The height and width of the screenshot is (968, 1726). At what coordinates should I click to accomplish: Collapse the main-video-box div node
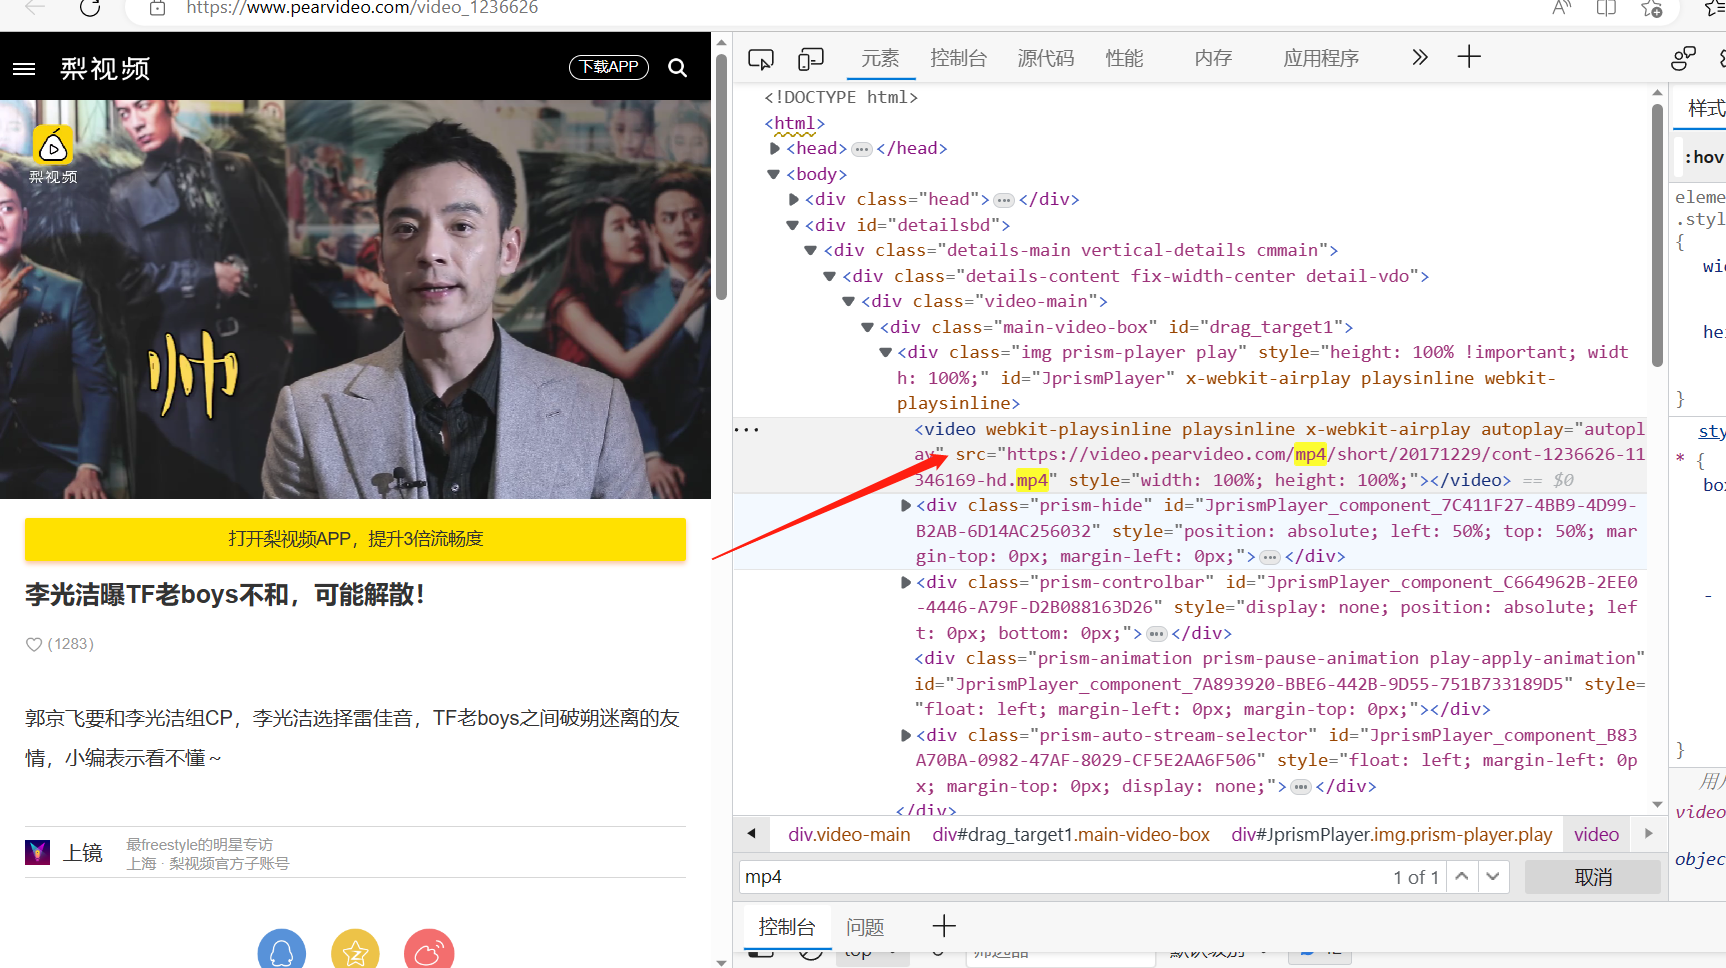(868, 327)
